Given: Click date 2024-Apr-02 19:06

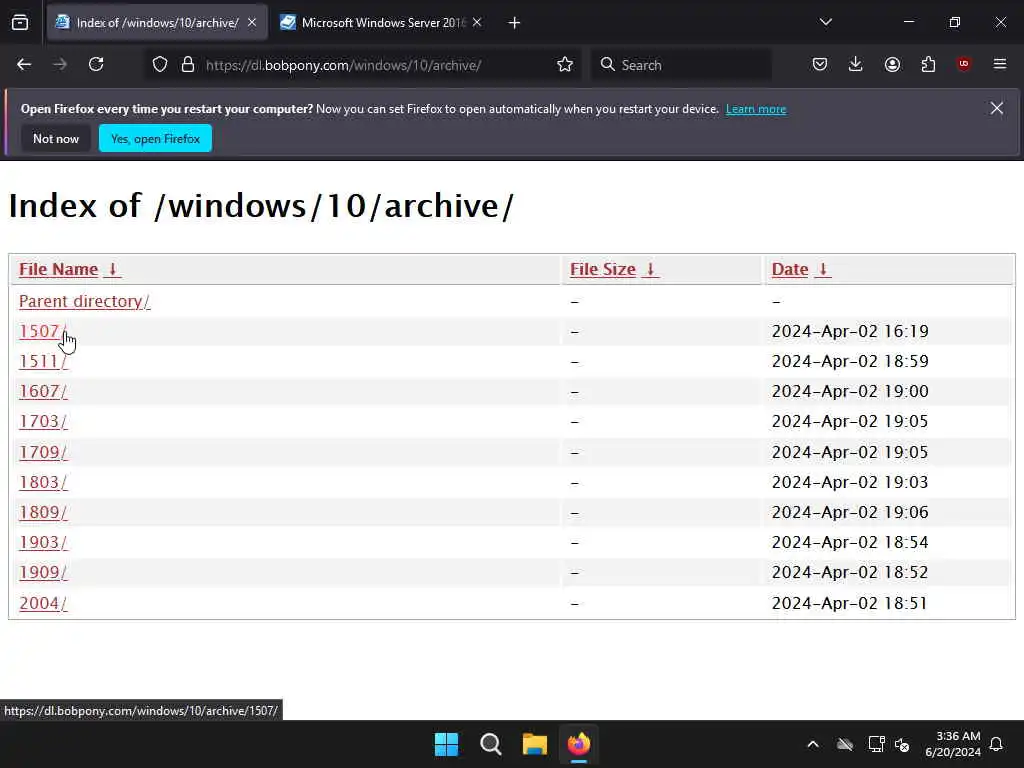Looking at the screenshot, I should [850, 512].
